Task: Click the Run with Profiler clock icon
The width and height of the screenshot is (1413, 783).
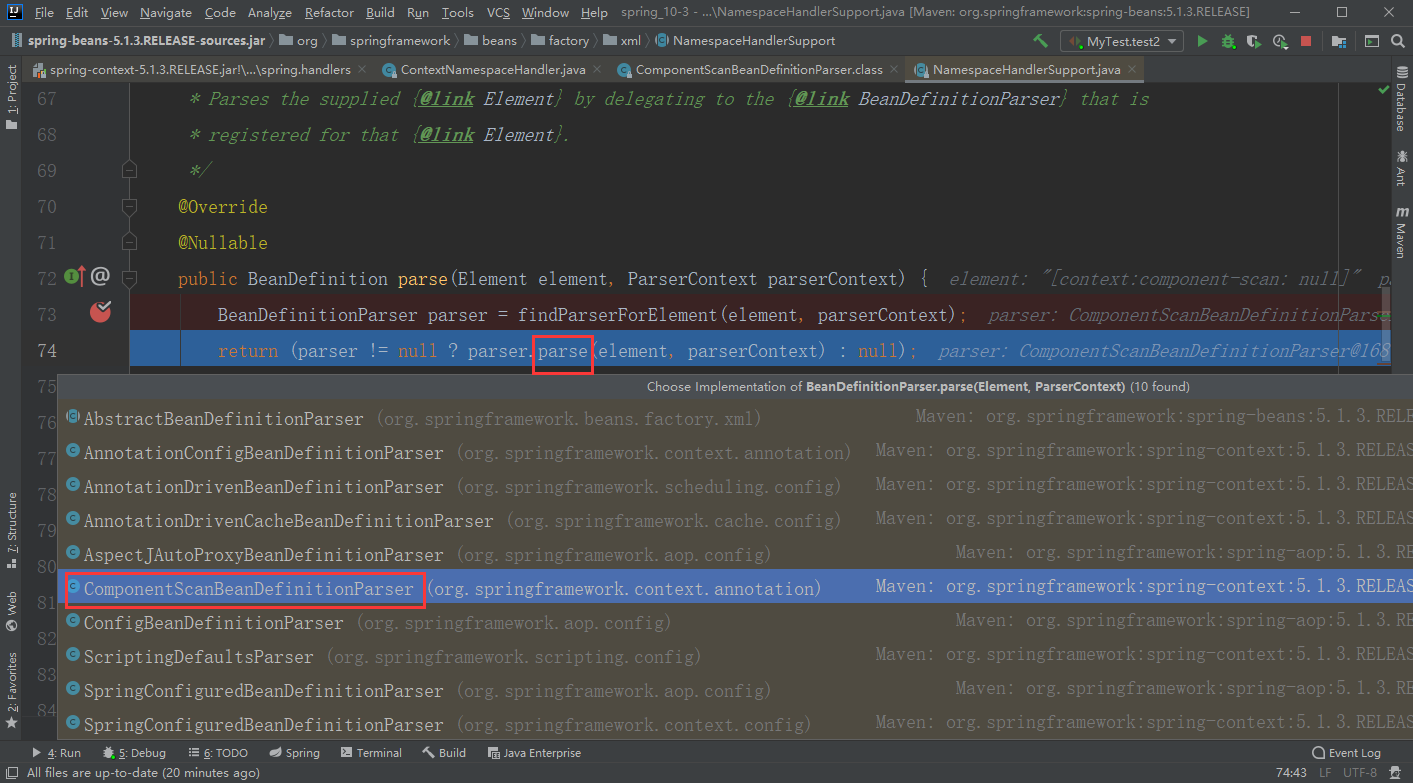Action: click(1280, 41)
